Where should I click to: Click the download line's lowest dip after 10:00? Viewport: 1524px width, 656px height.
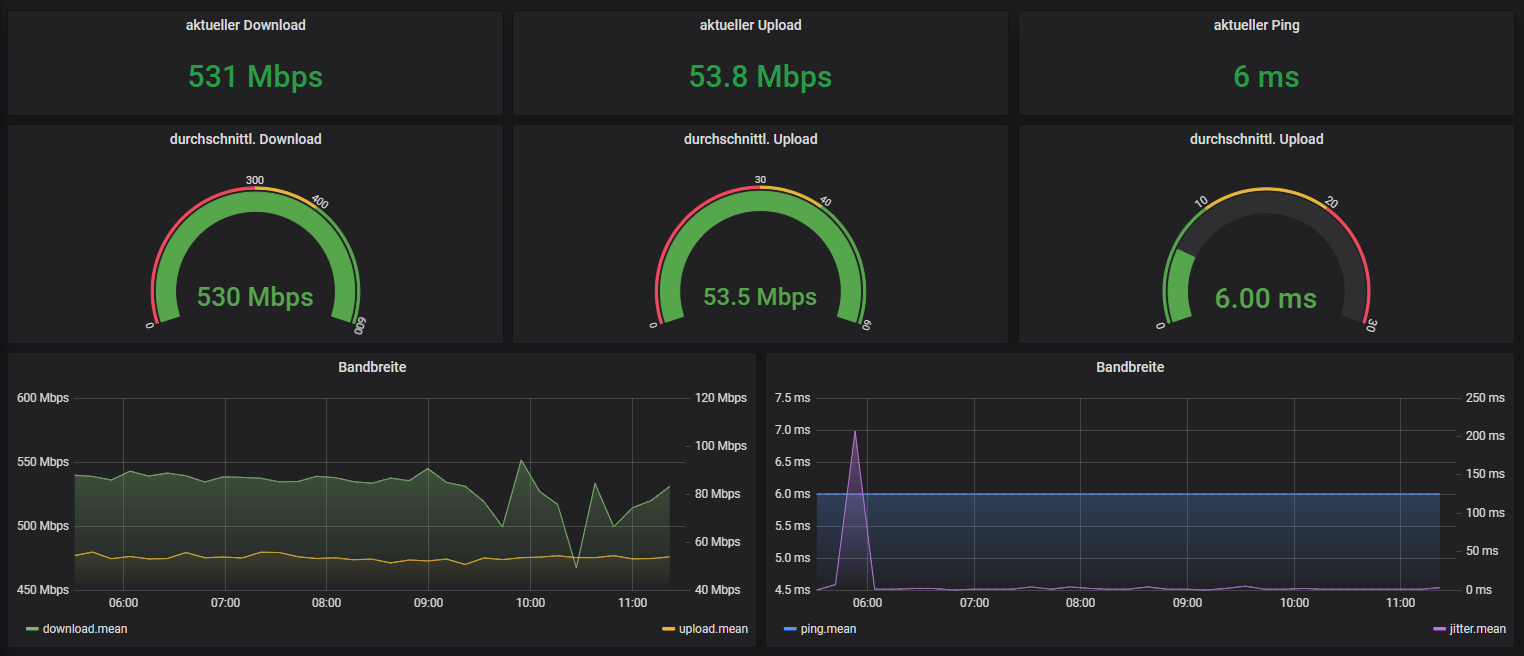pyautogui.click(x=576, y=567)
